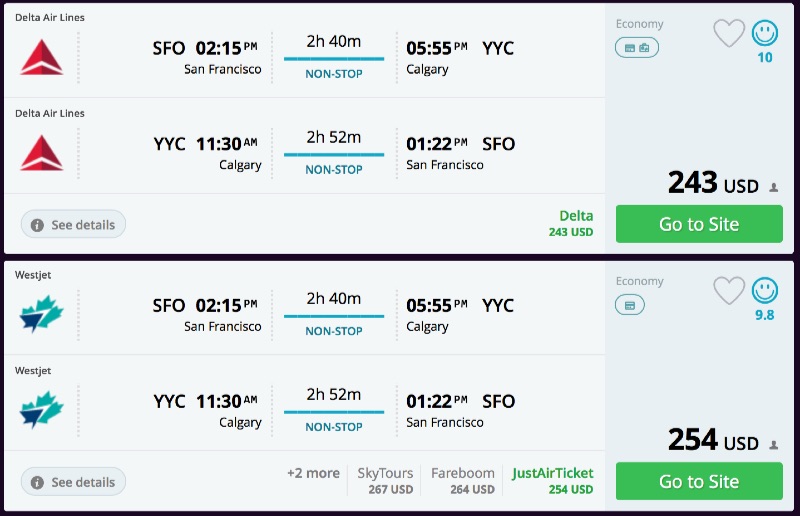Click Delta logo on SFO to YYC flight
Viewport: 800px width, 516px height.
(41, 59)
